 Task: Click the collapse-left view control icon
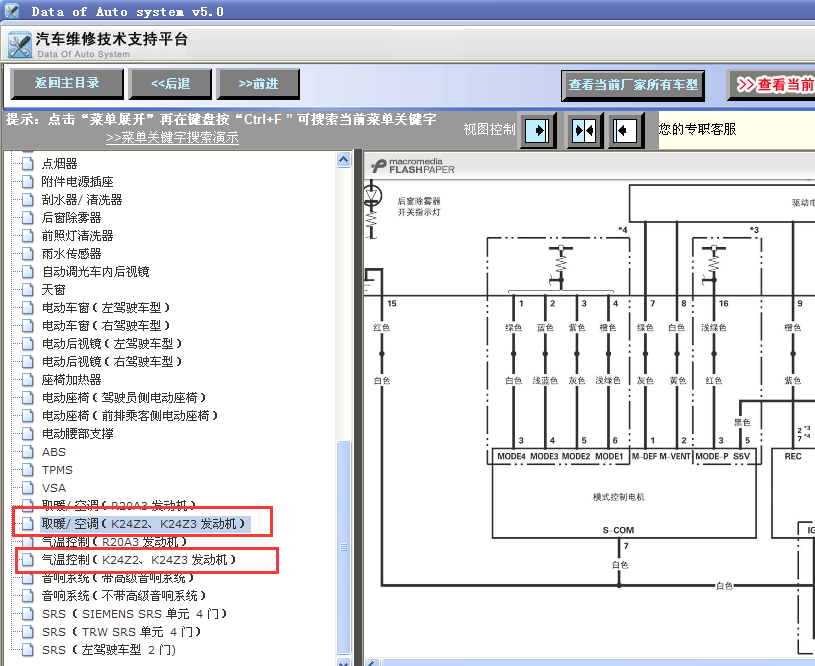click(x=625, y=130)
